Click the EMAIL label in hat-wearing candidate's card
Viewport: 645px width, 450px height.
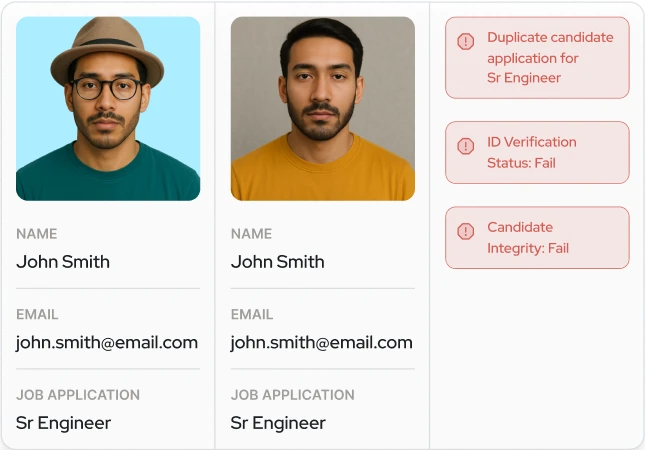pyautogui.click(x=37, y=314)
